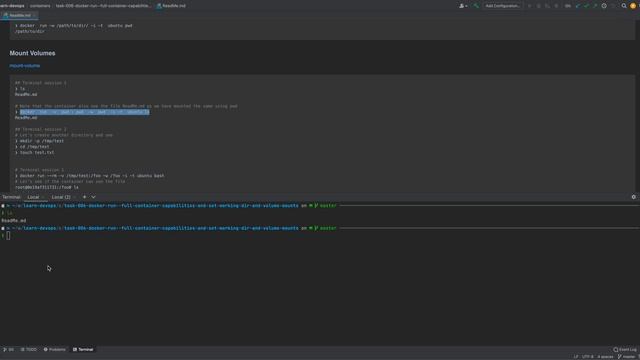Click the docker run ubuntu bash line

pos(92,176)
